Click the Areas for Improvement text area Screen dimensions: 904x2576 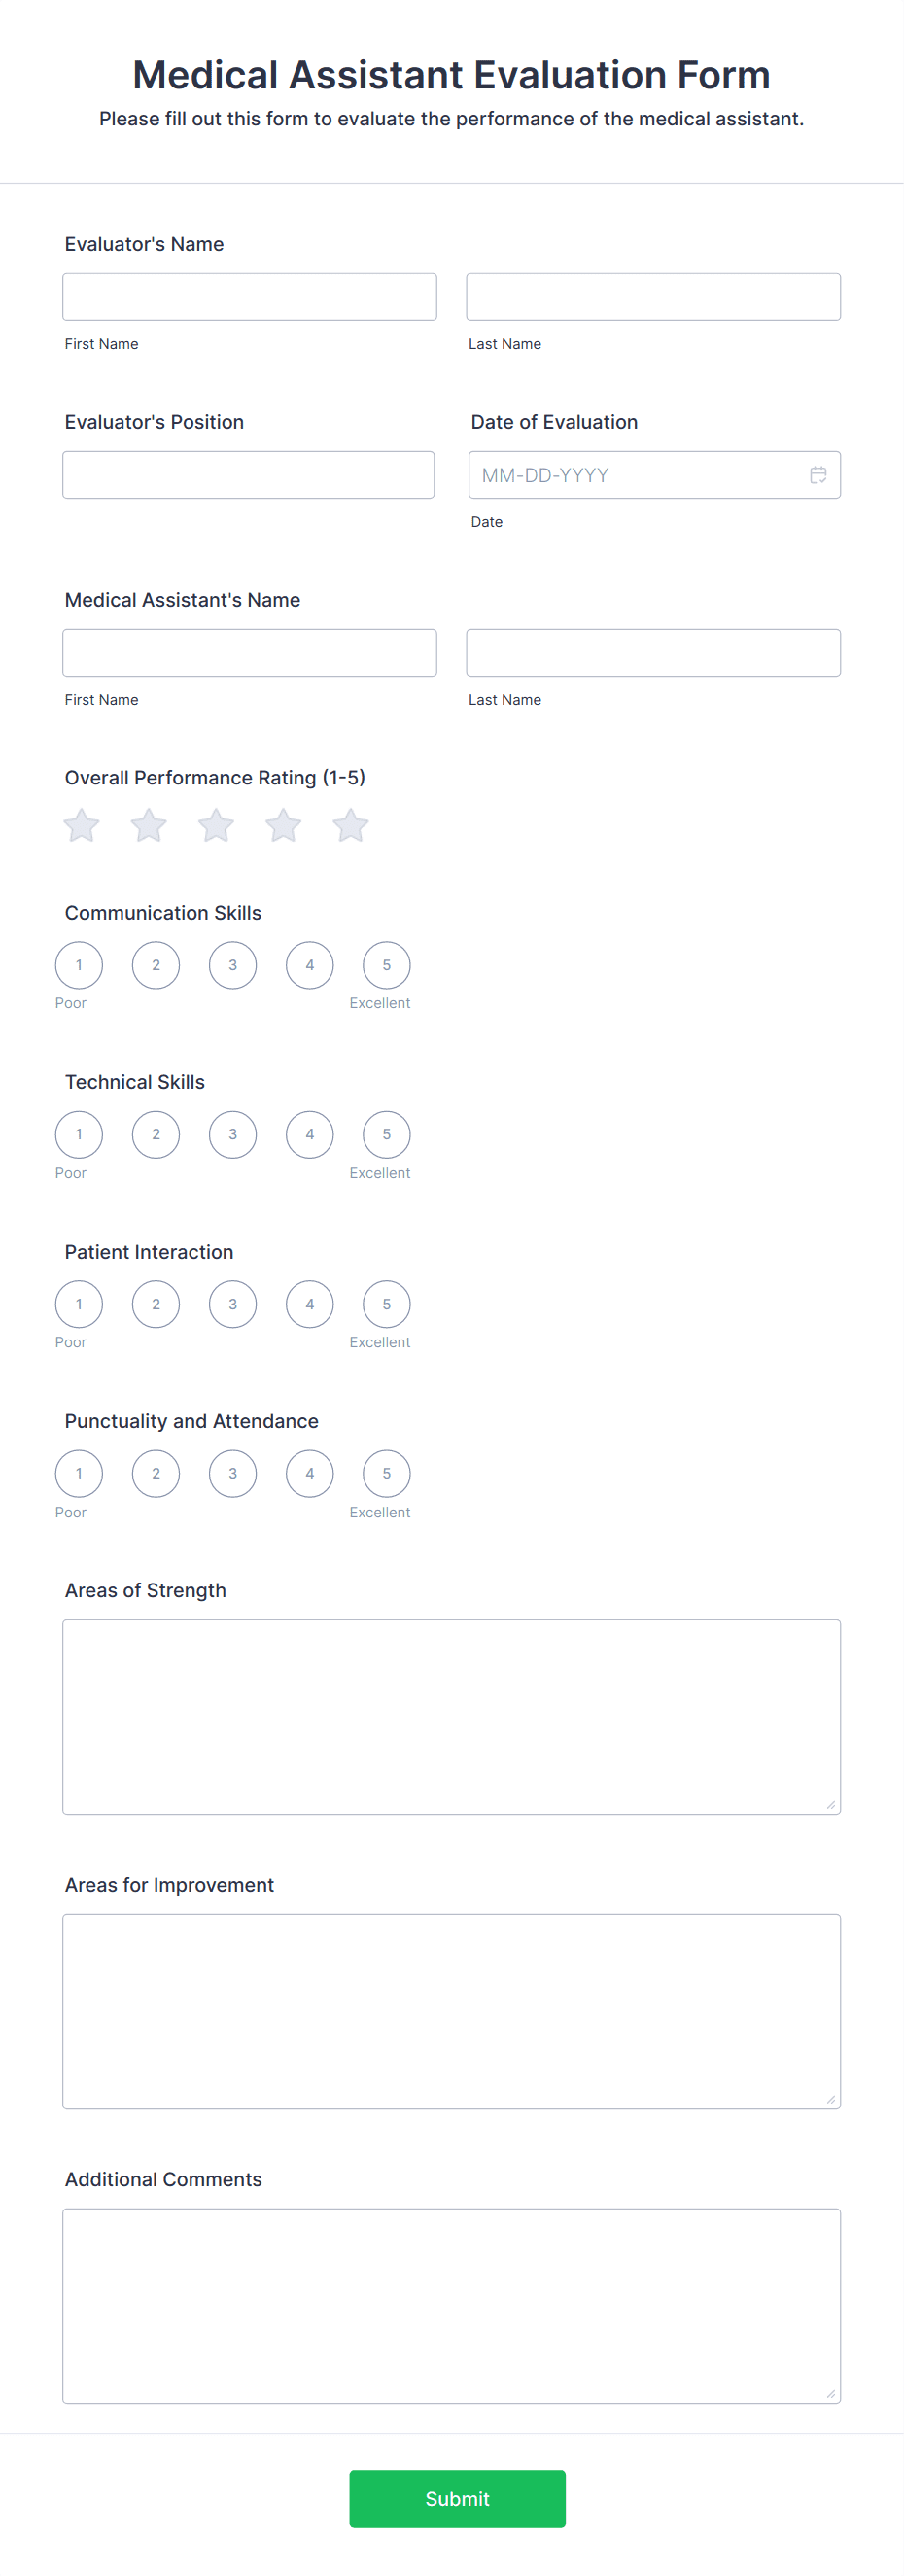(x=451, y=2011)
